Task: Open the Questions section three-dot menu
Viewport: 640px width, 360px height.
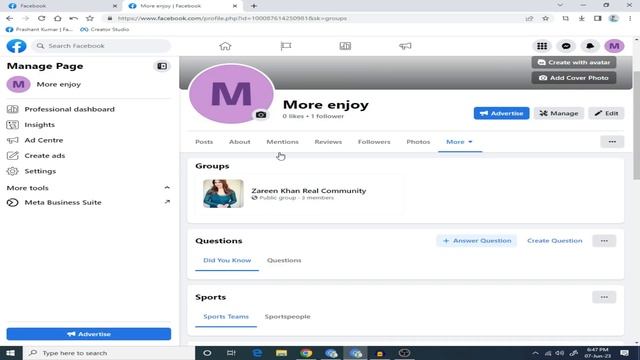Action: click(604, 241)
